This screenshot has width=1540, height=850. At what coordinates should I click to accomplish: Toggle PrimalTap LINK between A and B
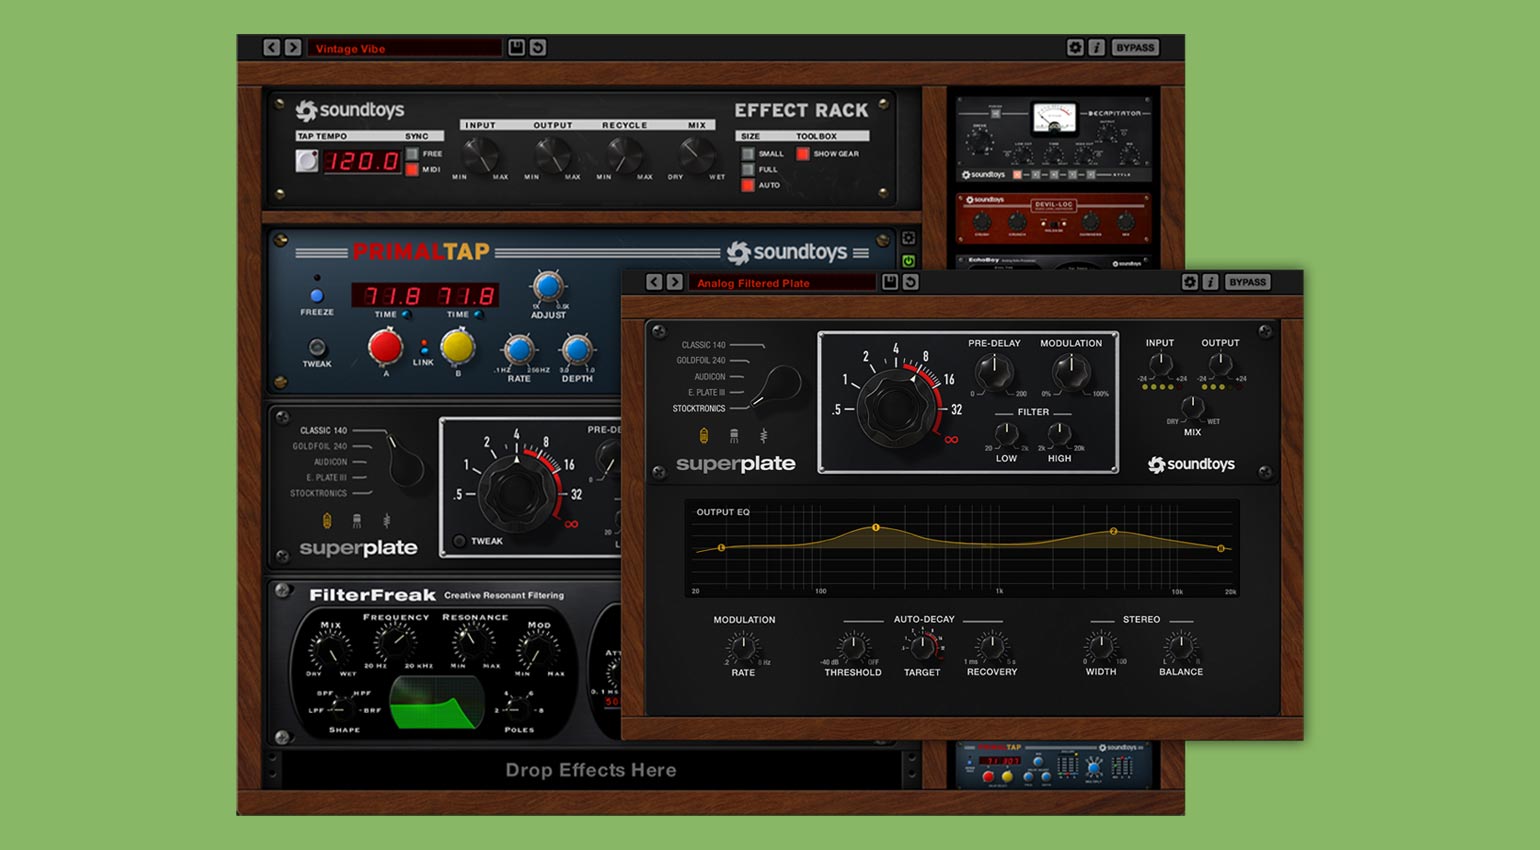click(x=424, y=347)
